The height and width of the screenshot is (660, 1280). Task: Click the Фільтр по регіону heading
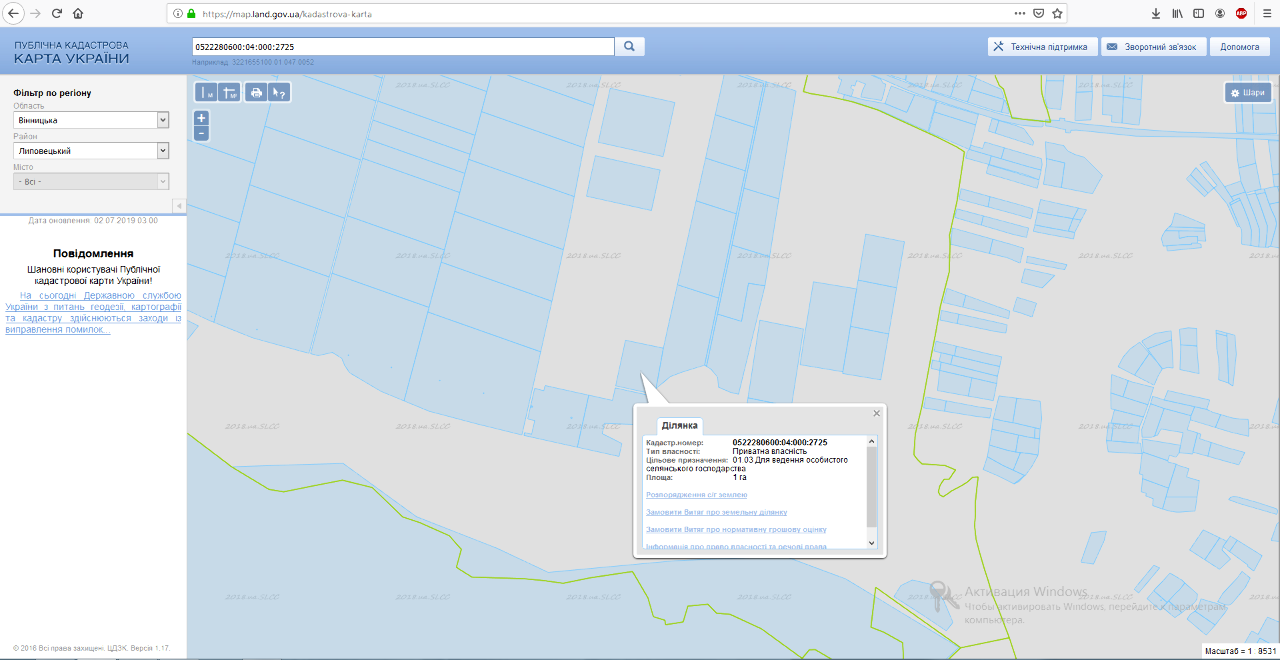coord(52,93)
